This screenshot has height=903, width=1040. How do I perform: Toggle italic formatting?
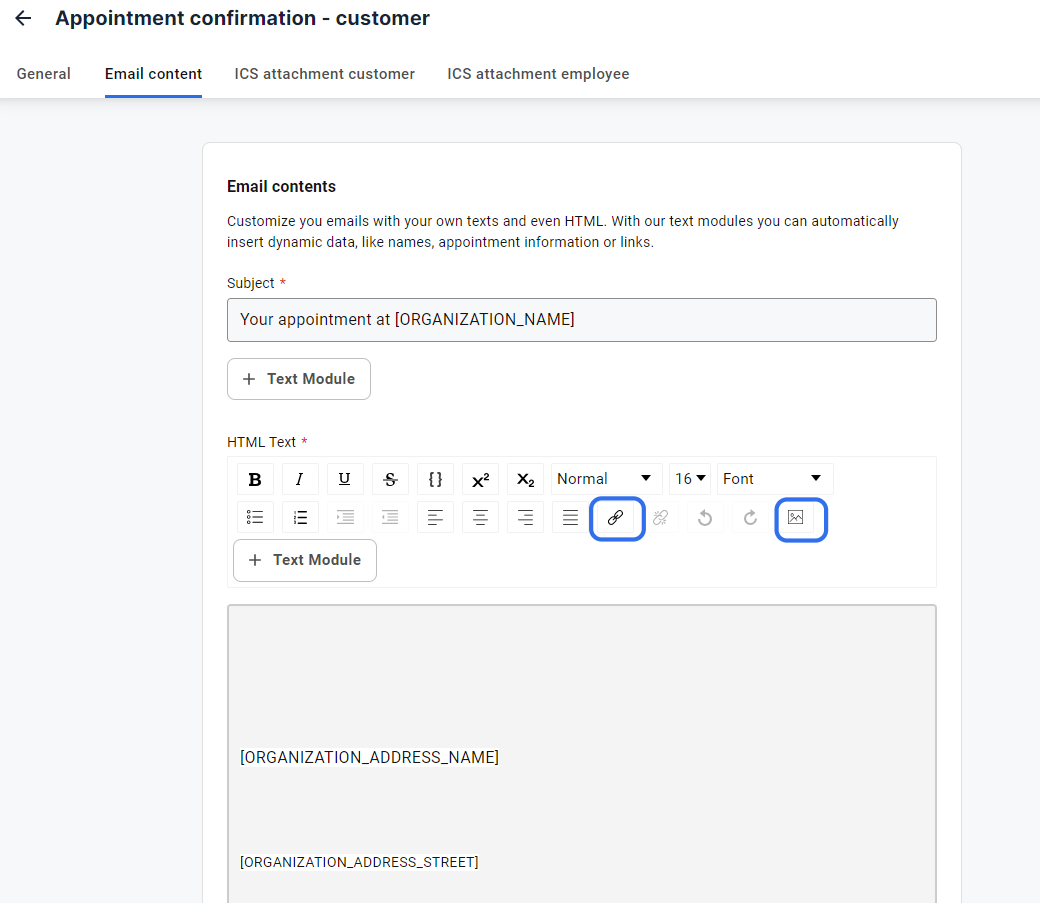[300, 479]
